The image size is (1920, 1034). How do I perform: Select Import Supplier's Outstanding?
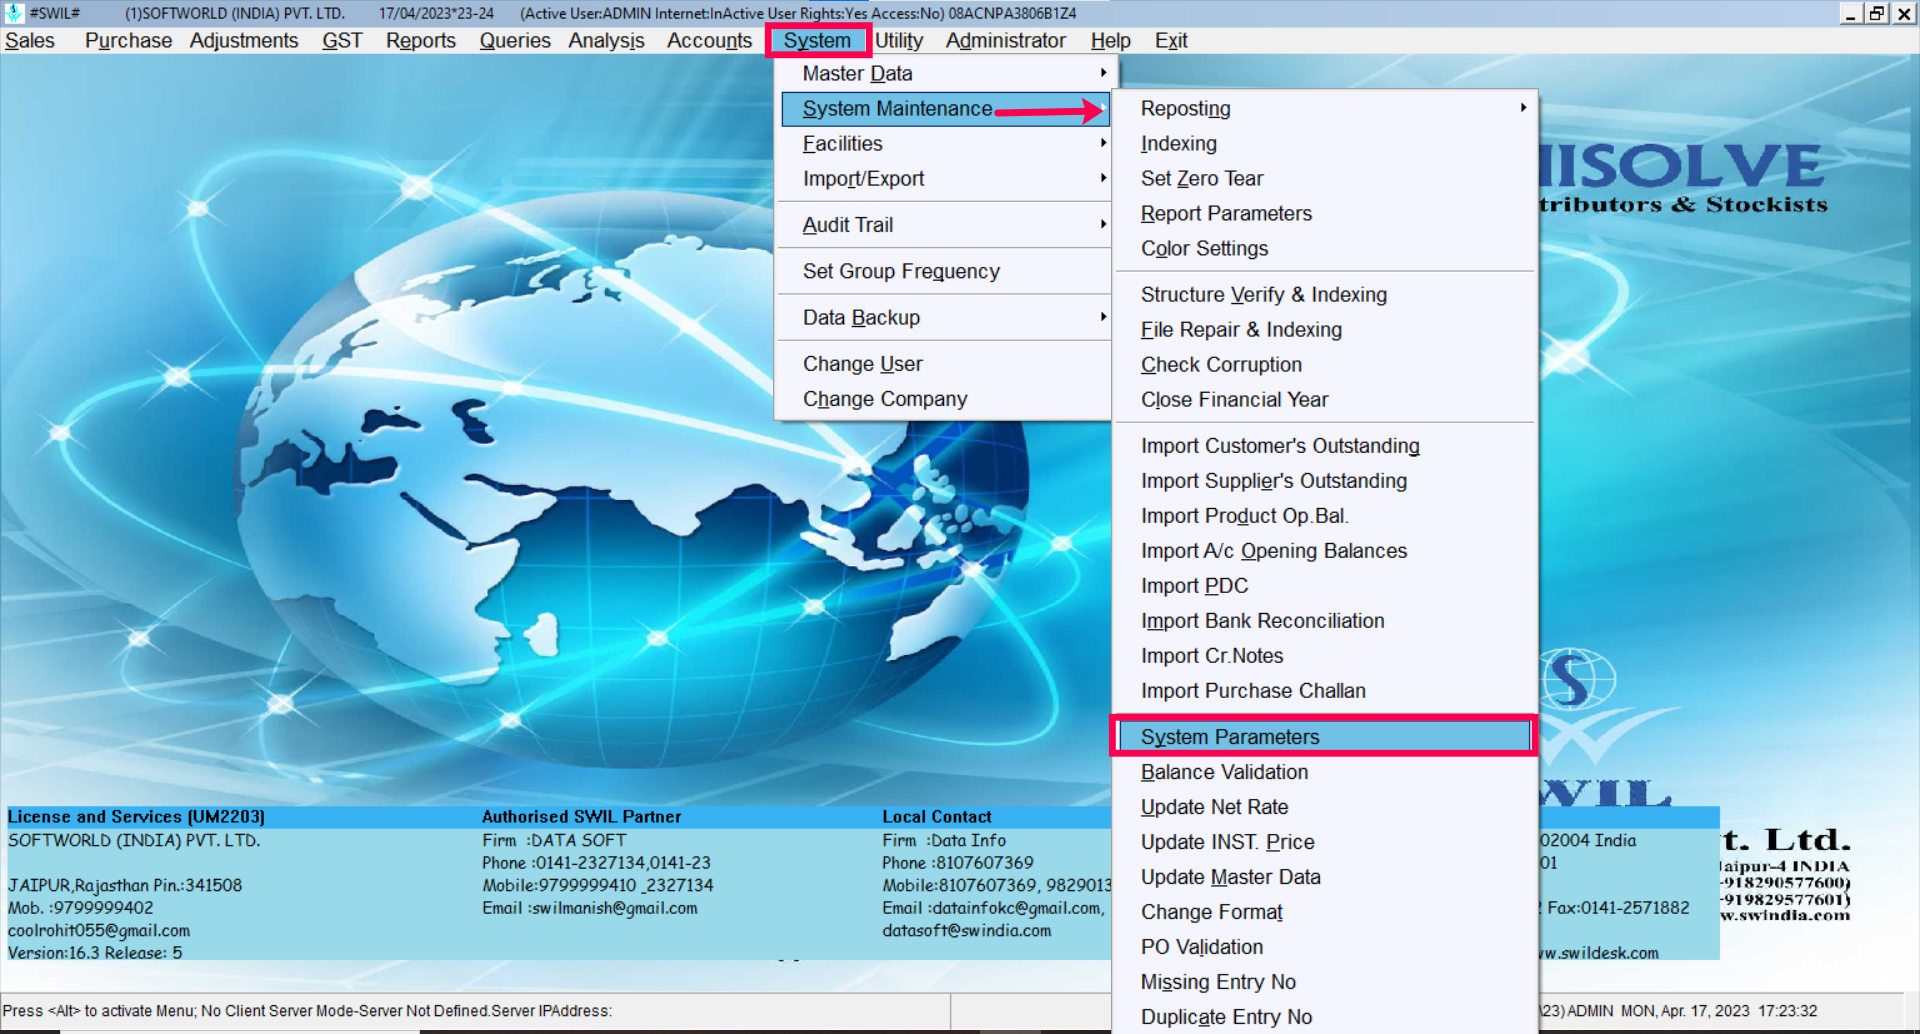pos(1325,481)
